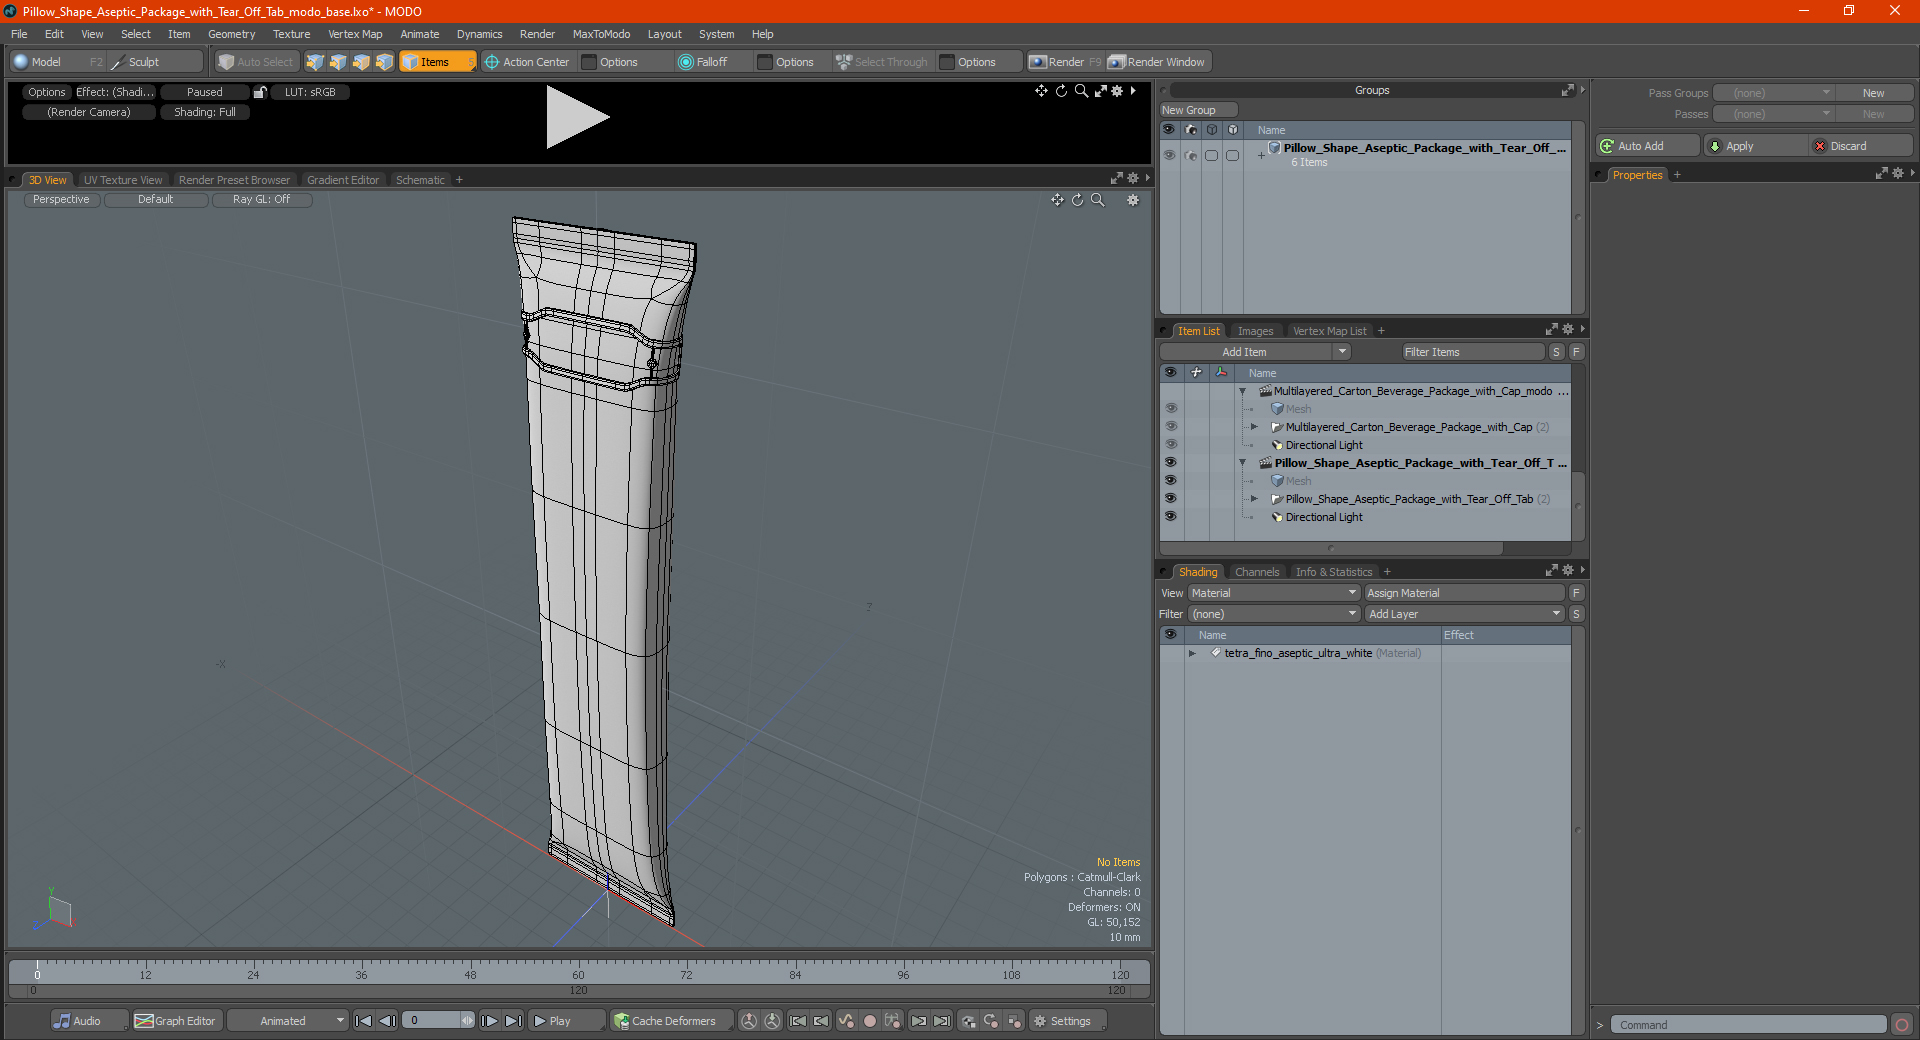Open the Add Layer dropdown
The width and height of the screenshot is (1920, 1040).
[x=1465, y=614]
